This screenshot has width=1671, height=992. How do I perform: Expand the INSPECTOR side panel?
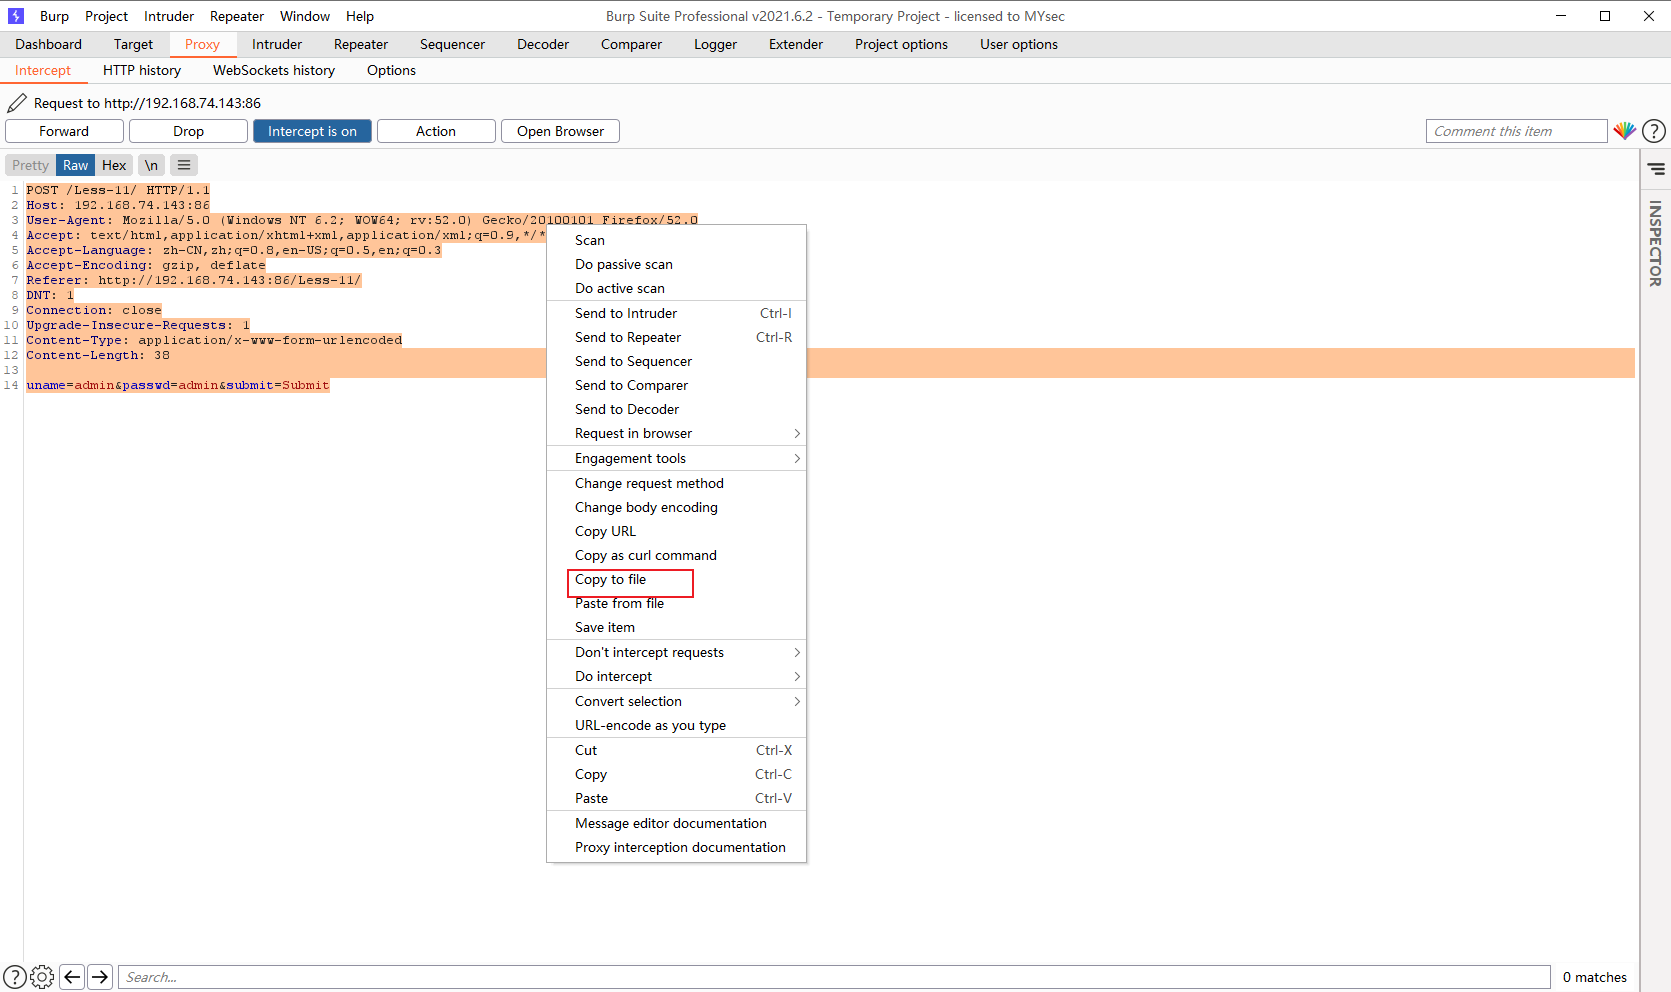(1655, 243)
